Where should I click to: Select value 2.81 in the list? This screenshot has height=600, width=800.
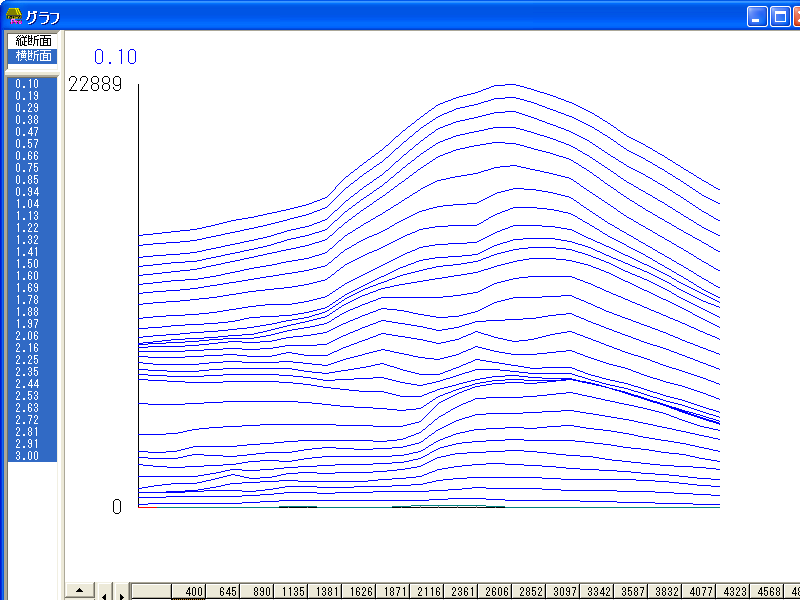coord(33,432)
